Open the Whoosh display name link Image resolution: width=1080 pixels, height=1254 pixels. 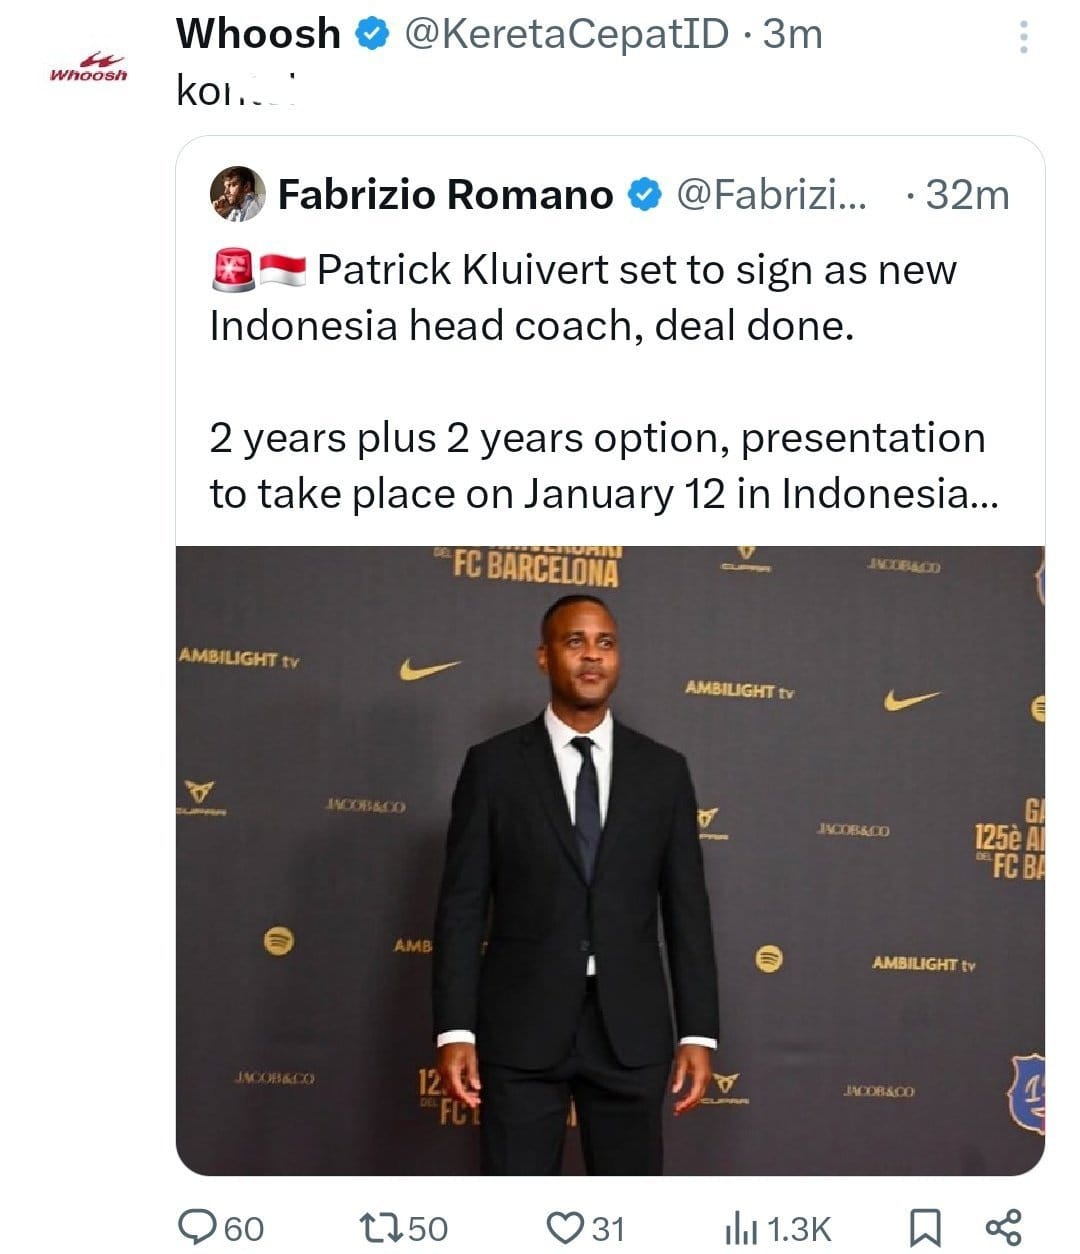coord(258,35)
